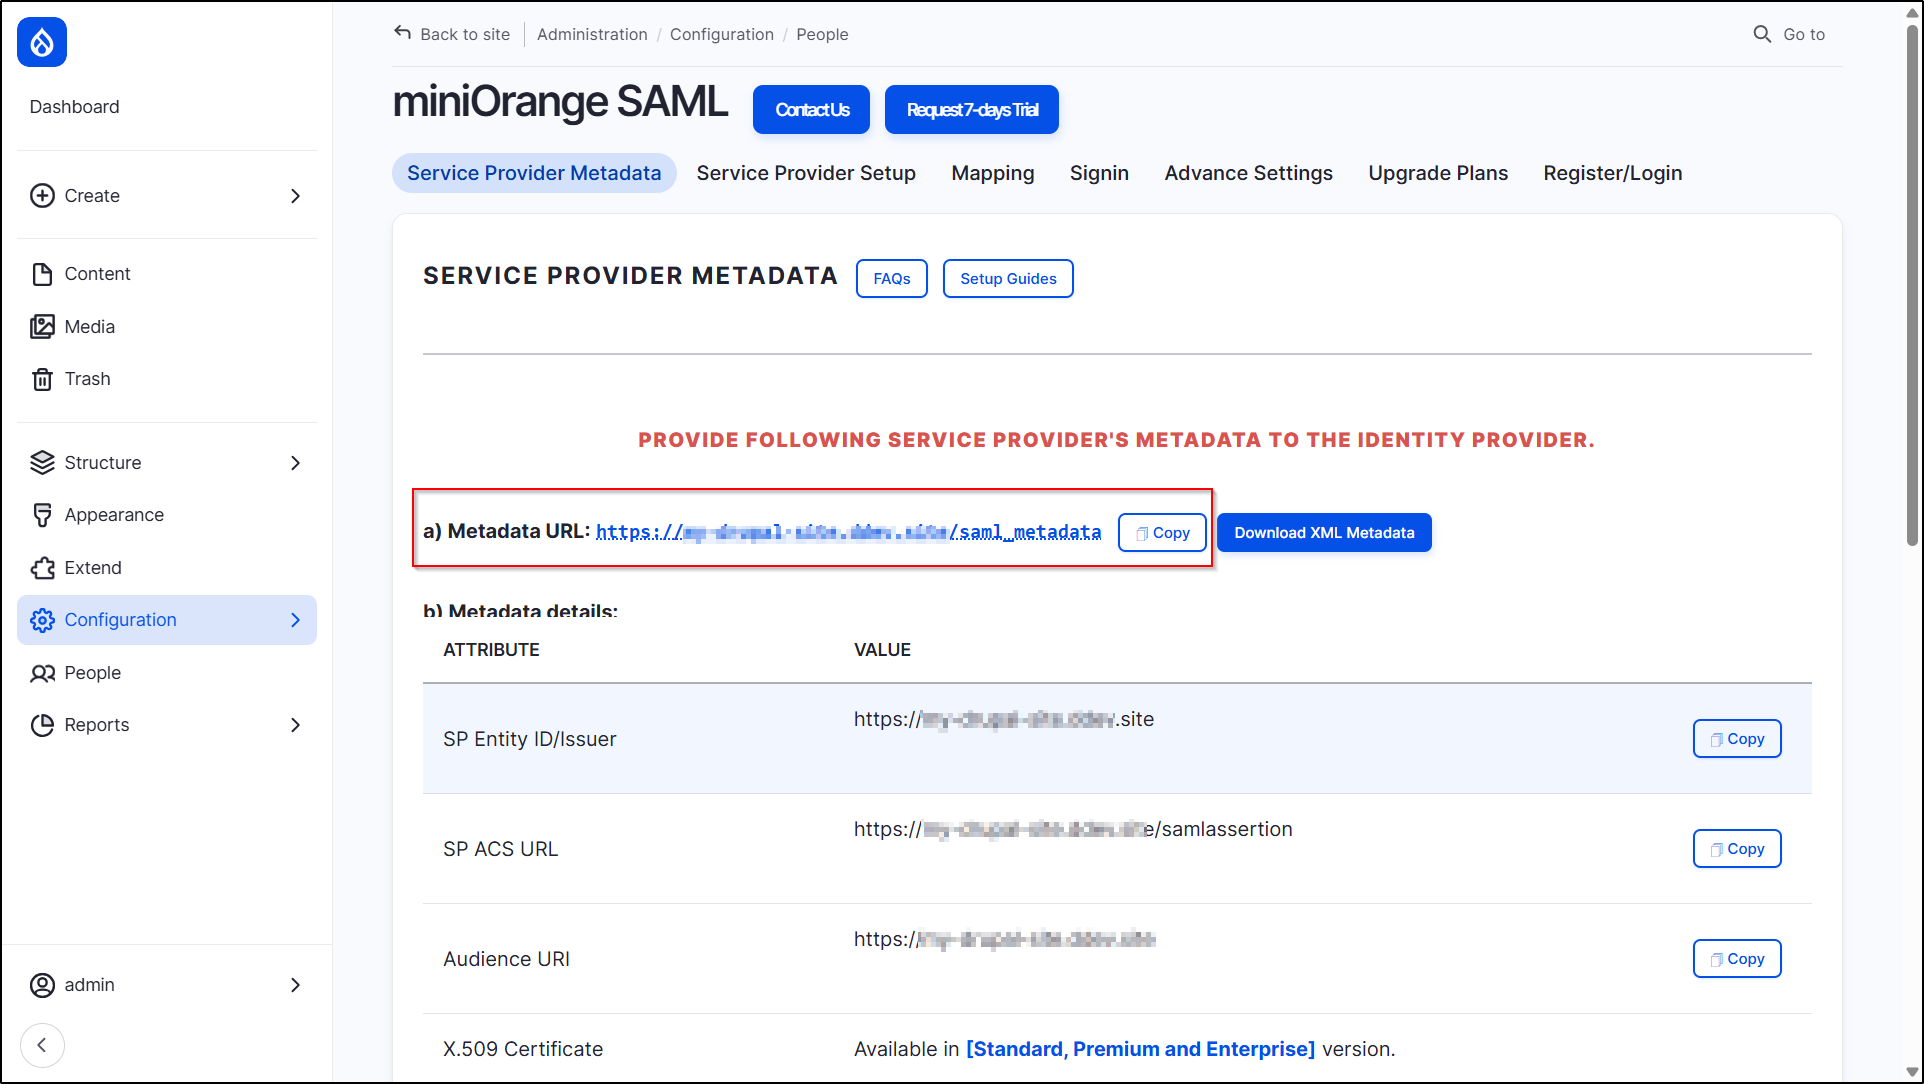Image resolution: width=1924 pixels, height=1084 pixels.
Task: Copy the Audience URI value
Action: (1737, 959)
